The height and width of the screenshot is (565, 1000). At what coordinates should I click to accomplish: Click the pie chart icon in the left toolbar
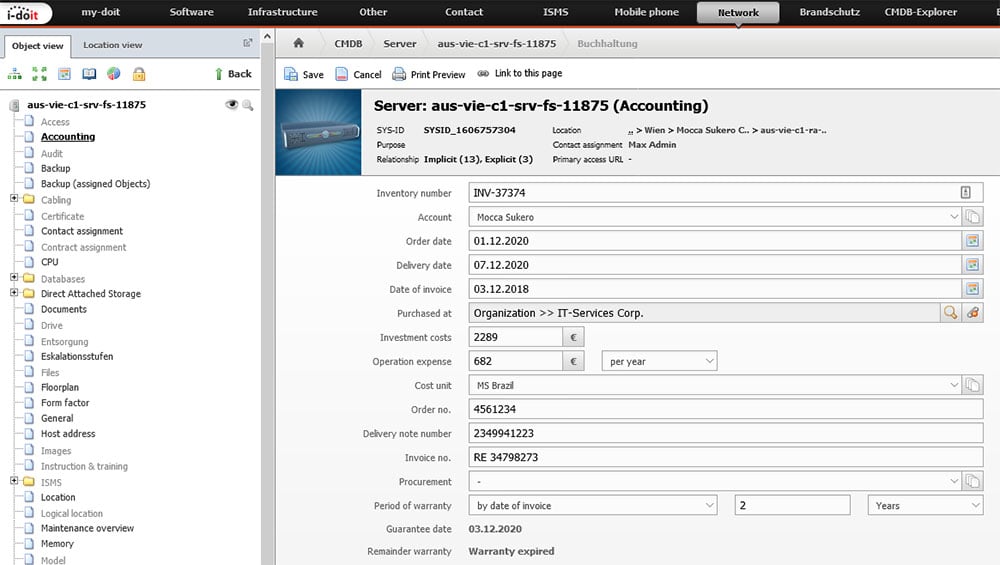pos(114,74)
